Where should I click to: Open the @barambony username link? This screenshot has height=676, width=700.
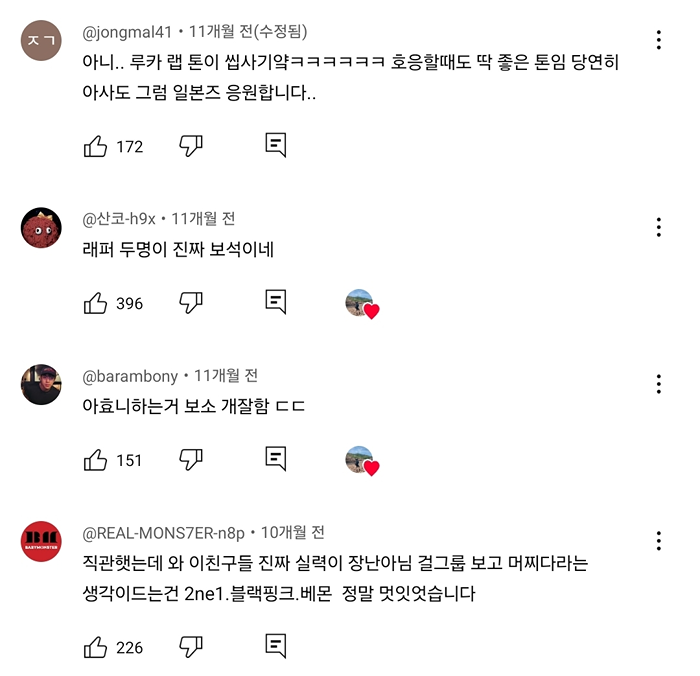tap(130, 376)
